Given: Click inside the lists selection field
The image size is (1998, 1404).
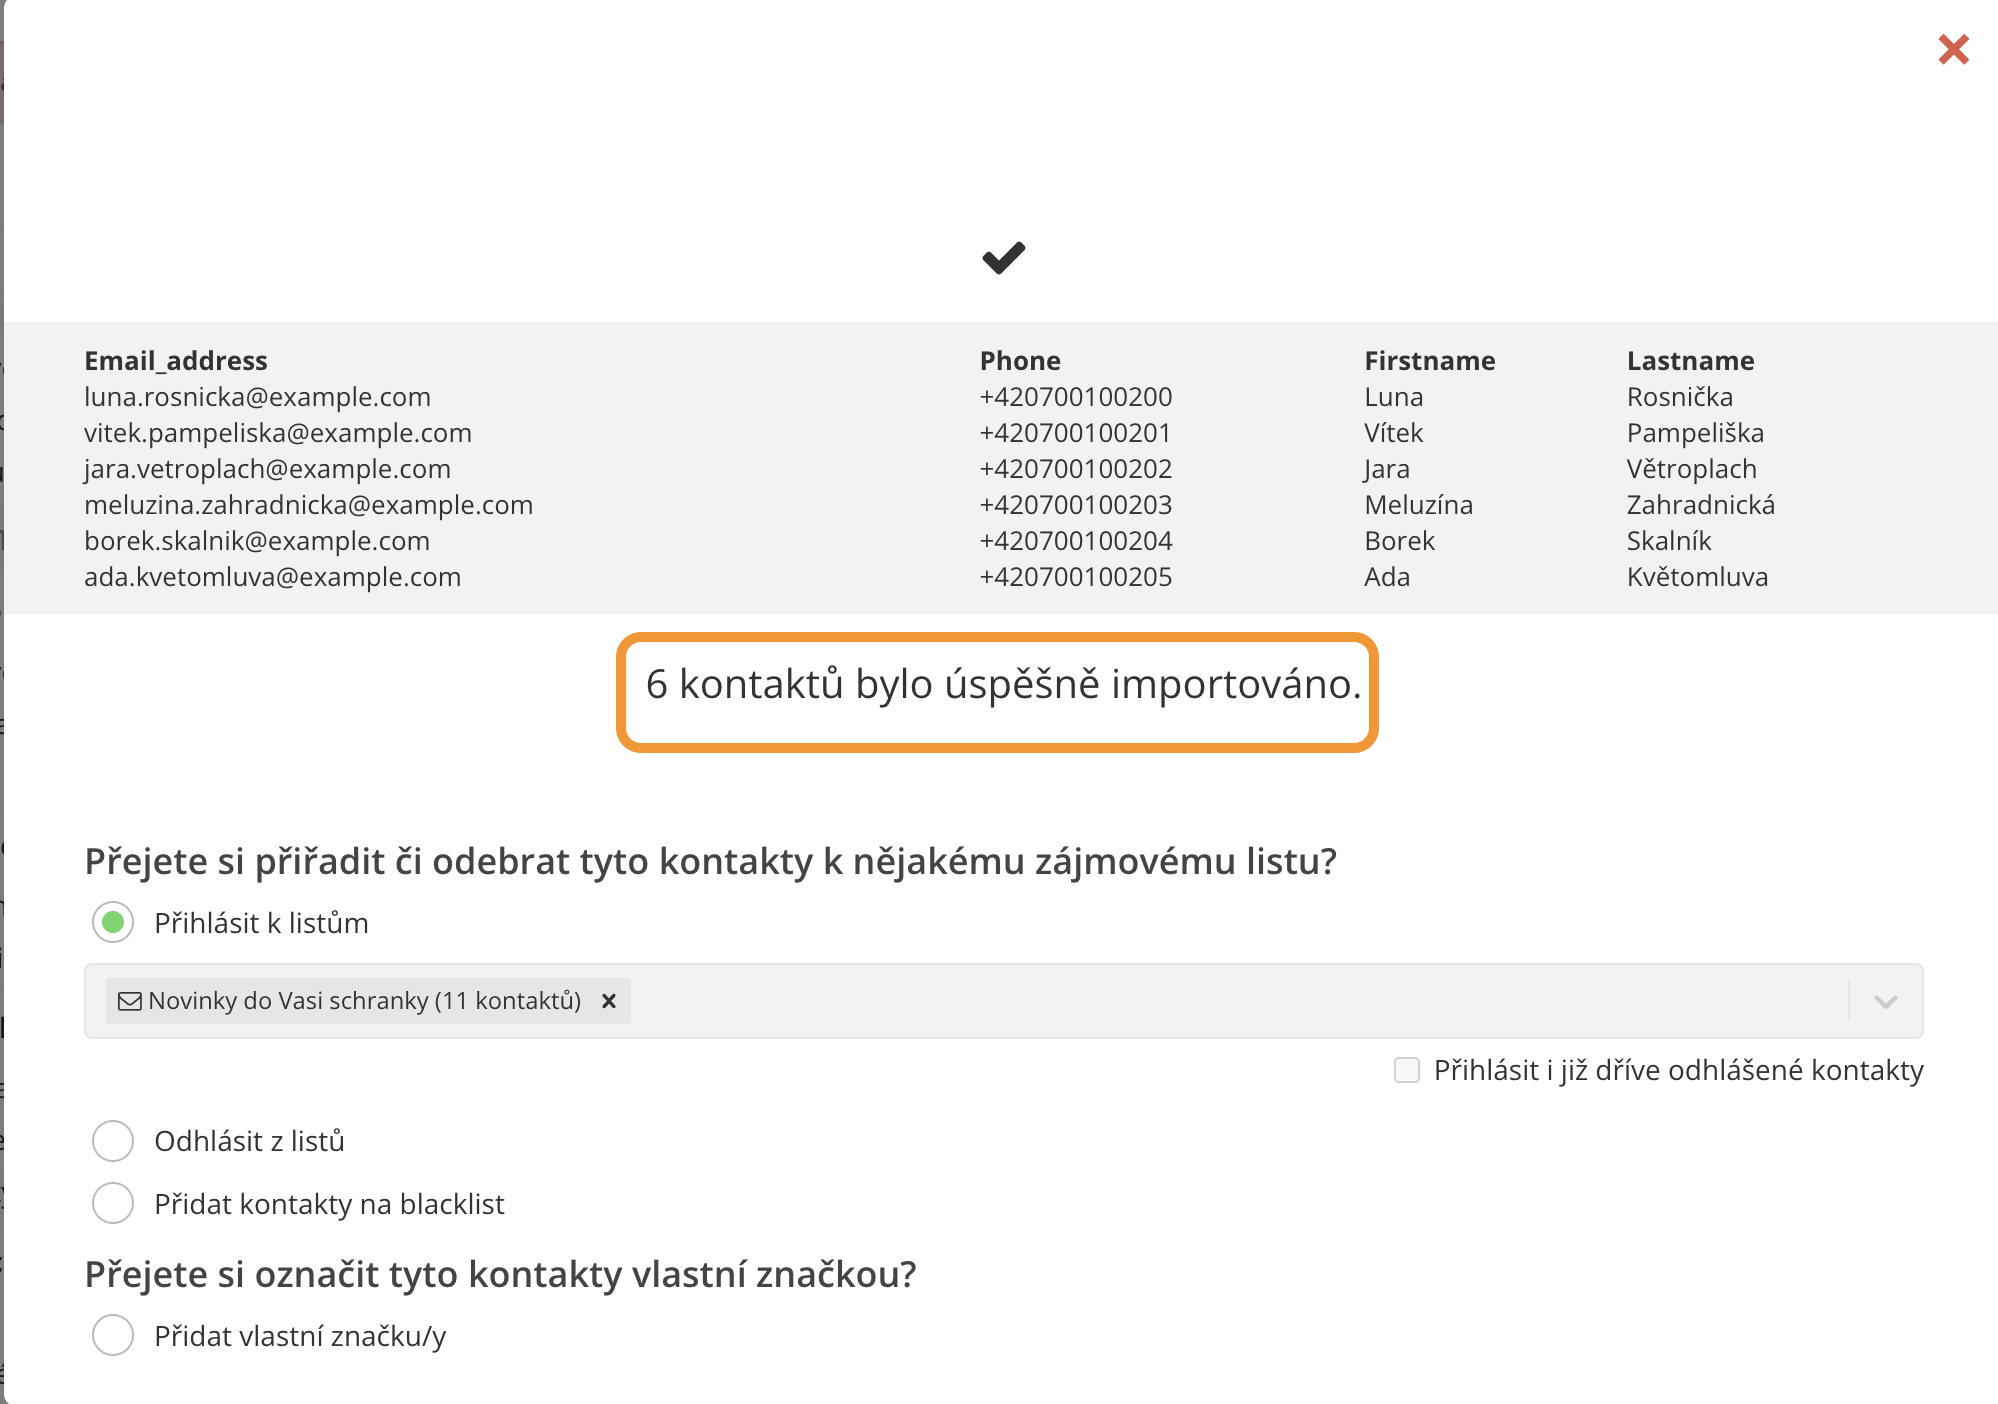Looking at the screenshot, I should coord(1200,1001).
